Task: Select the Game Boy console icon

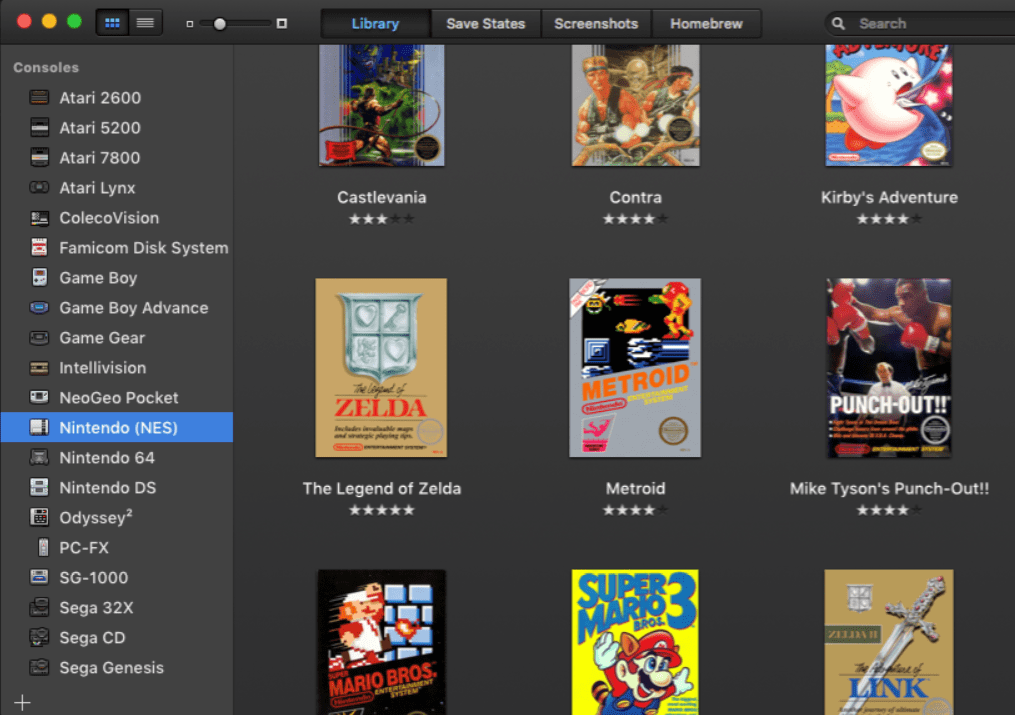Action: [39, 278]
